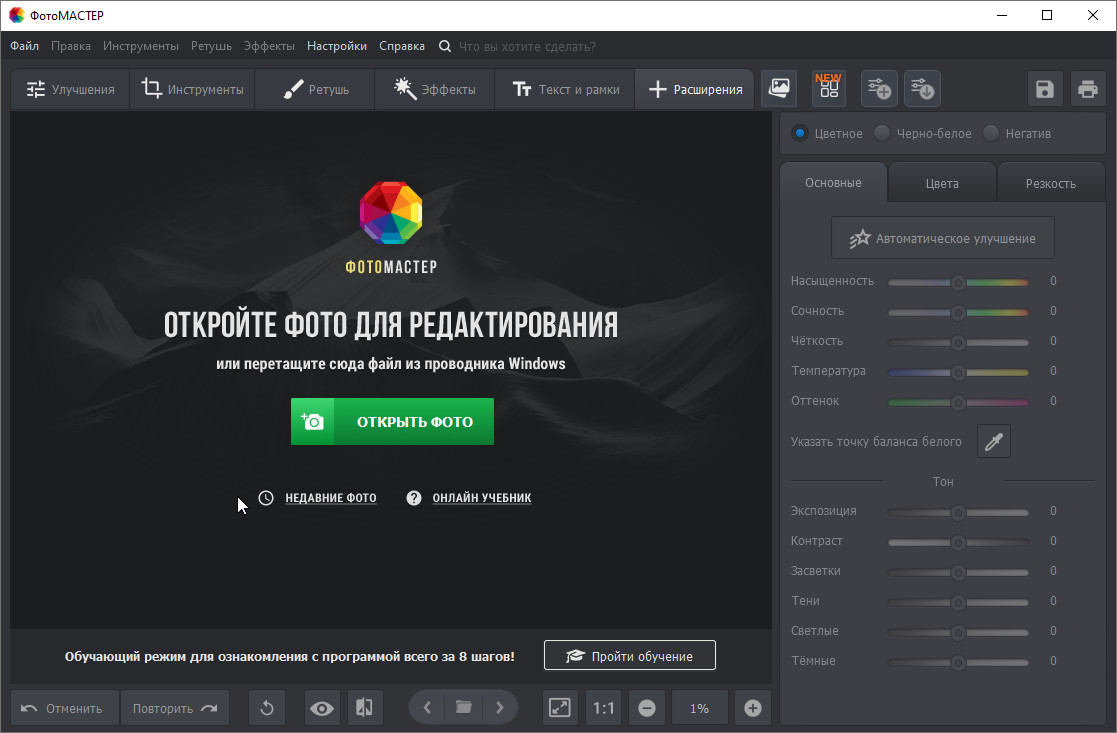Zoom out with the minus icon
This screenshot has height=733, width=1117.
coord(647,708)
